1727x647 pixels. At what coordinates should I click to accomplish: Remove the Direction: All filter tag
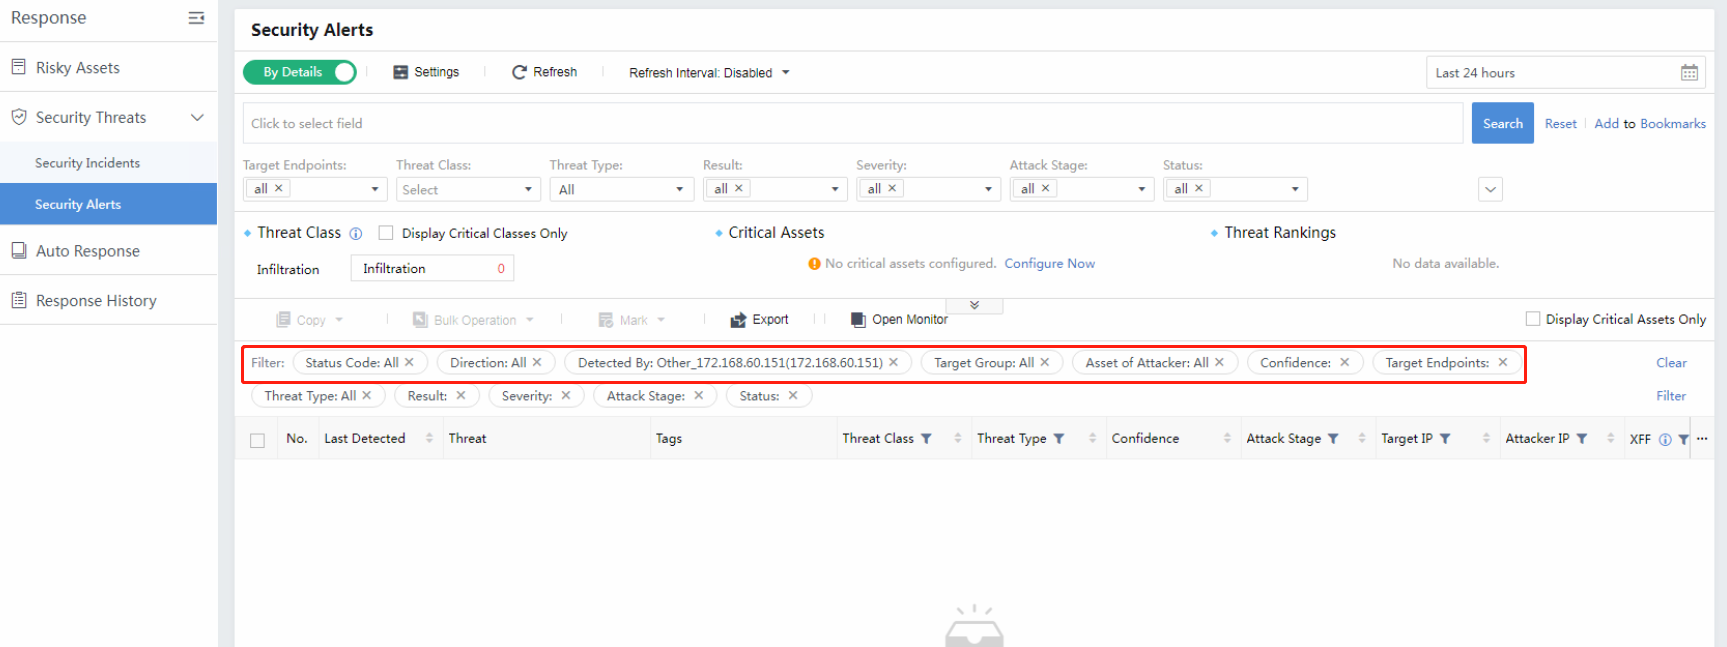pos(537,363)
